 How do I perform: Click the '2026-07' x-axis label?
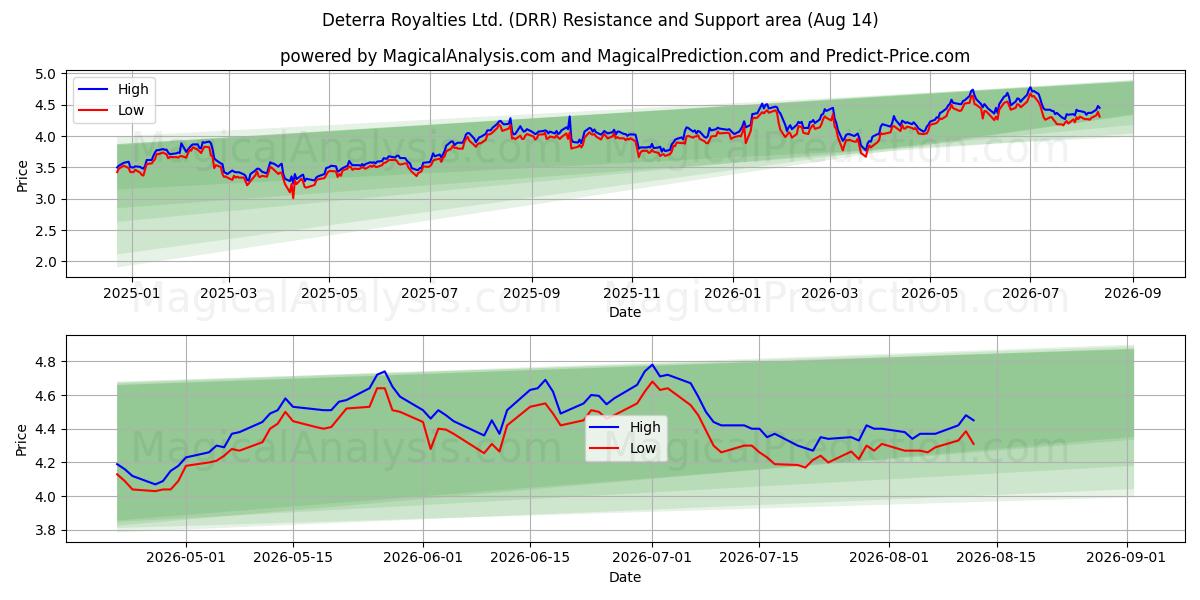[x=1031, y=295]
